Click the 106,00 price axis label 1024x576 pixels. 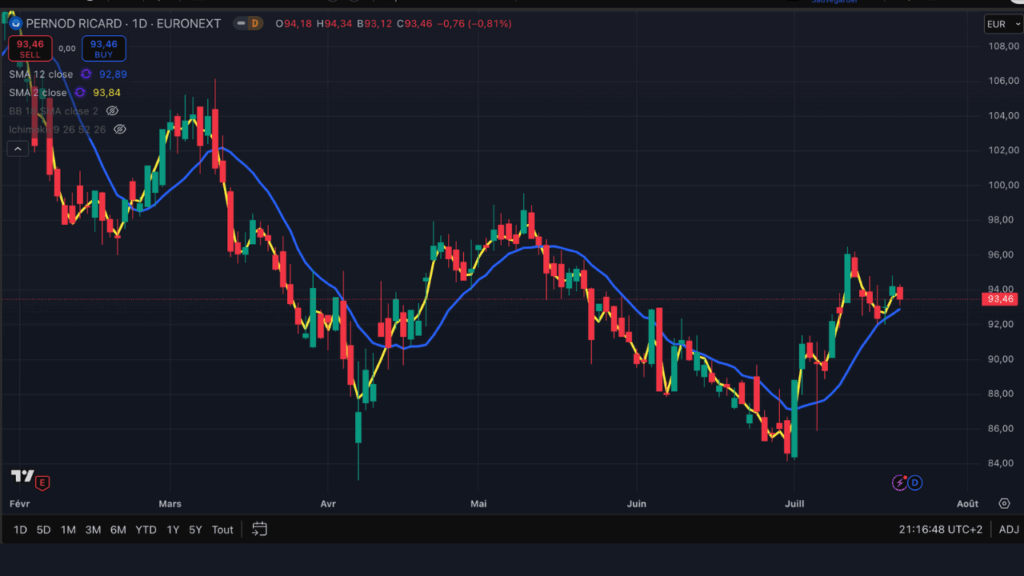(1004, 81)
